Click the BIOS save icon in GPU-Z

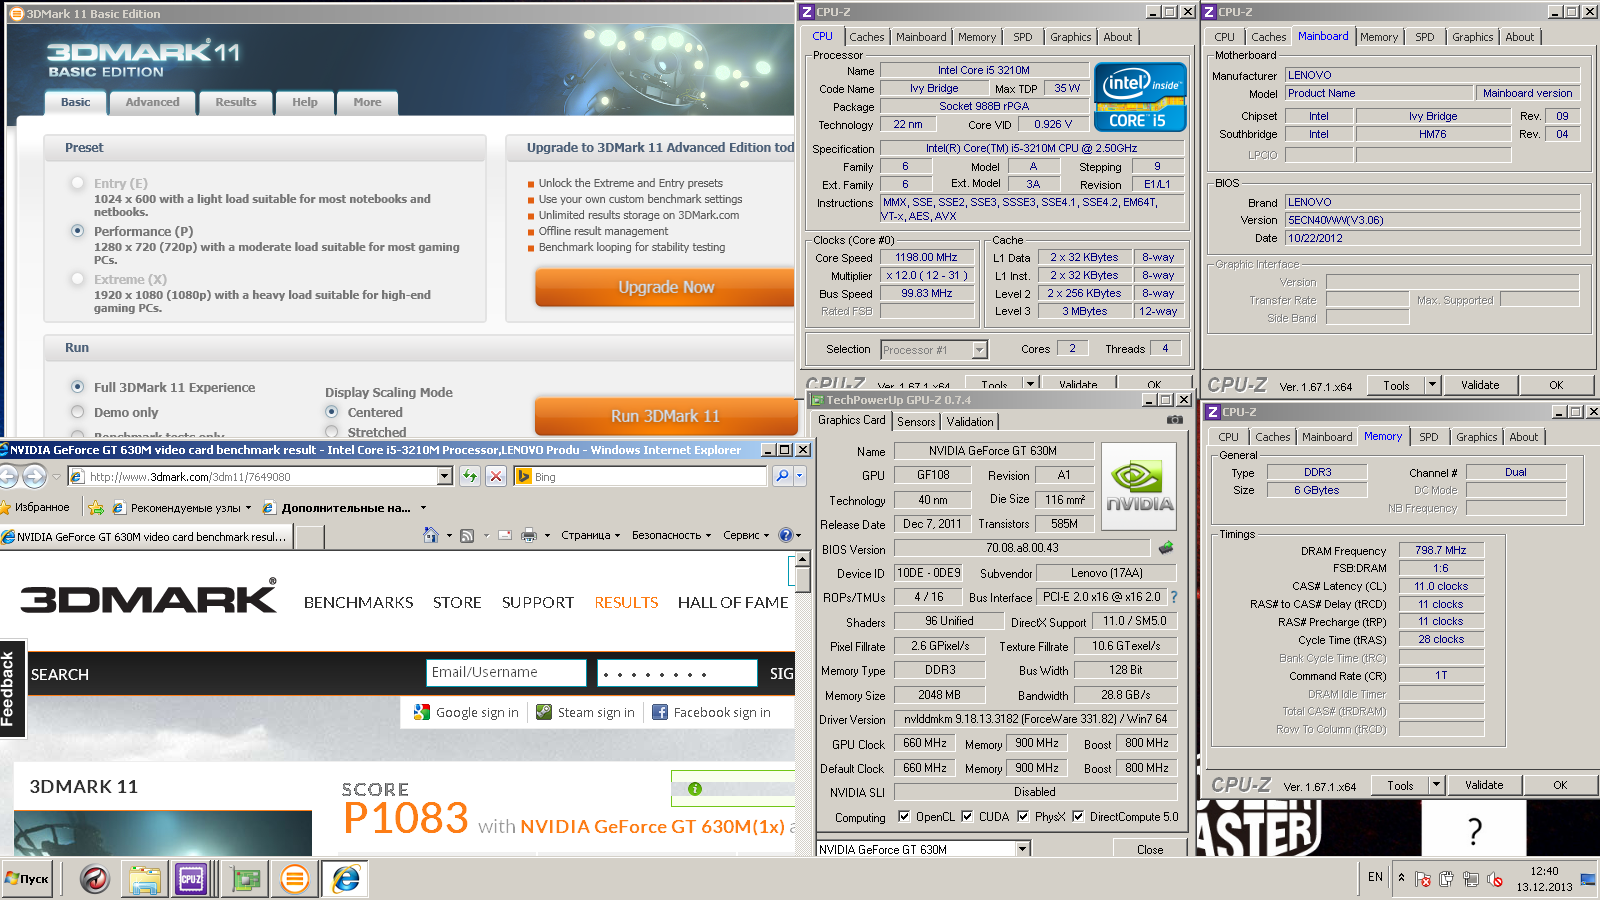(x=1166, y=548)
